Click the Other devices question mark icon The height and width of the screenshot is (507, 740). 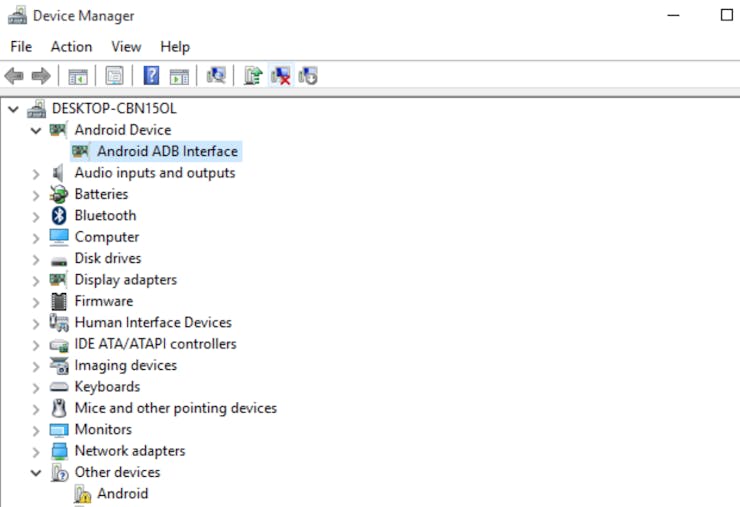pyautogui.click(x=59, y=472)
